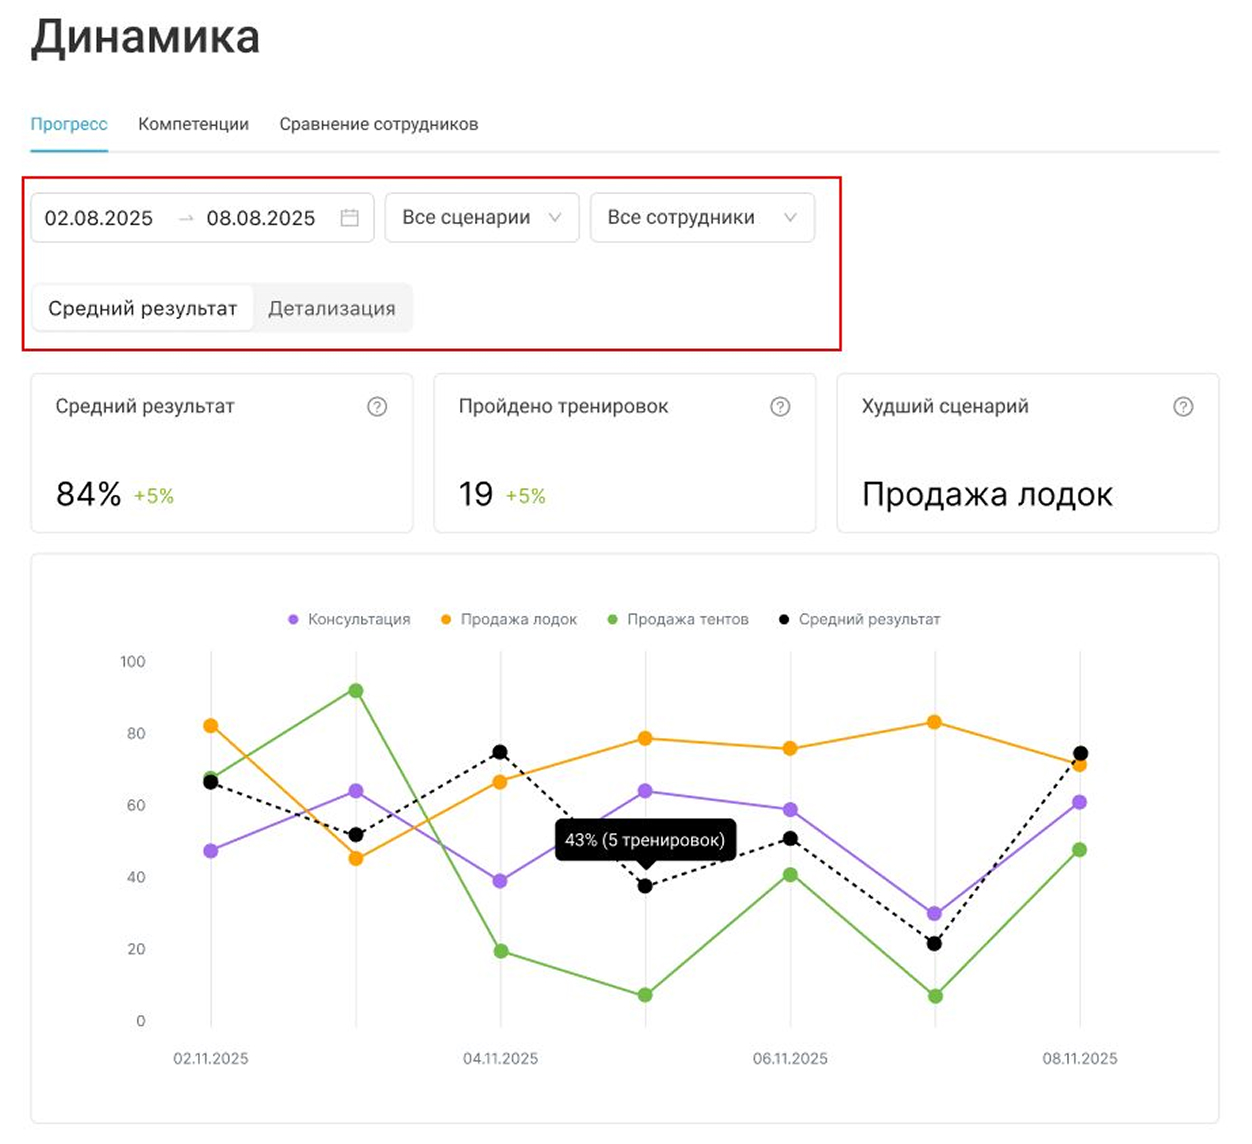
Task: Click the 06.11.2025 axis label
Action: (790, 1058)
